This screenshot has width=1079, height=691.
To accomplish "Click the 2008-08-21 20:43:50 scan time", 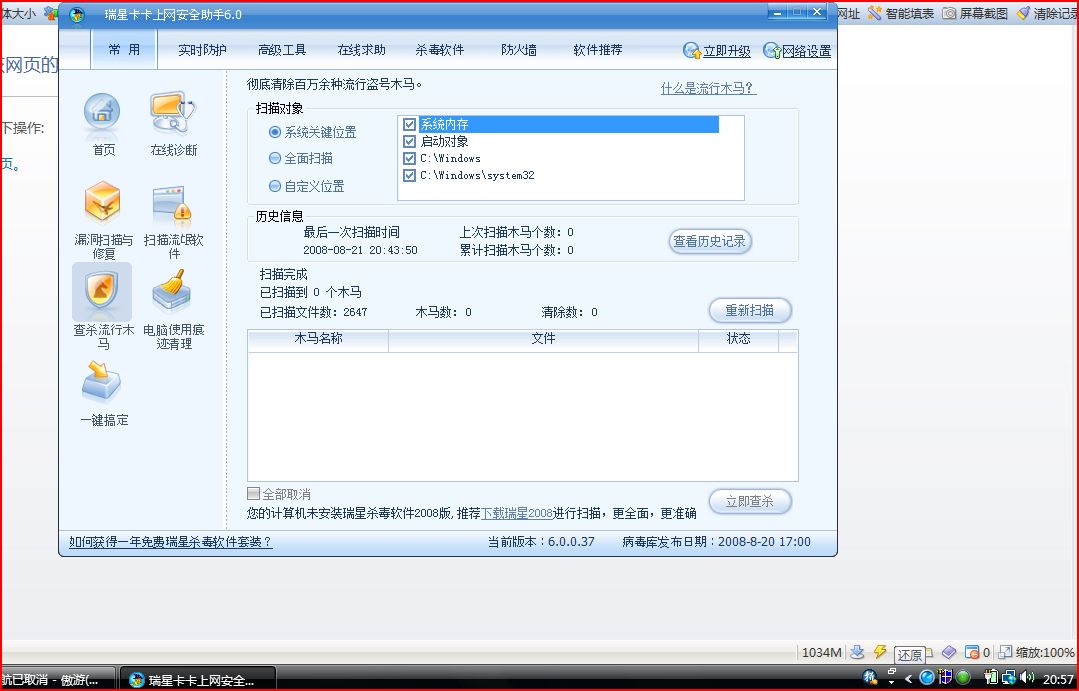I will pyautogui.click(x=360, y=250).
